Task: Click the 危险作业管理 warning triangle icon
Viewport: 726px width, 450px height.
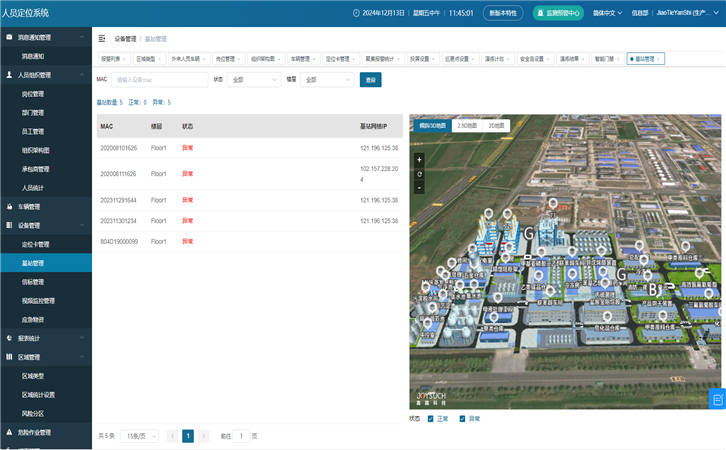Action: point(9,432)
